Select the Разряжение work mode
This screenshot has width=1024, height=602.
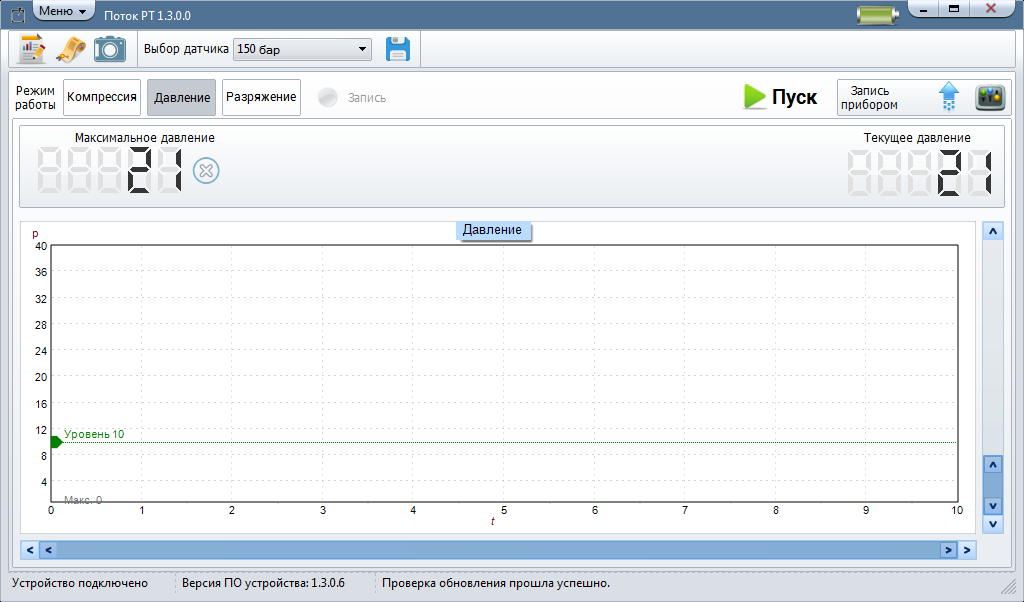[261, 98]
